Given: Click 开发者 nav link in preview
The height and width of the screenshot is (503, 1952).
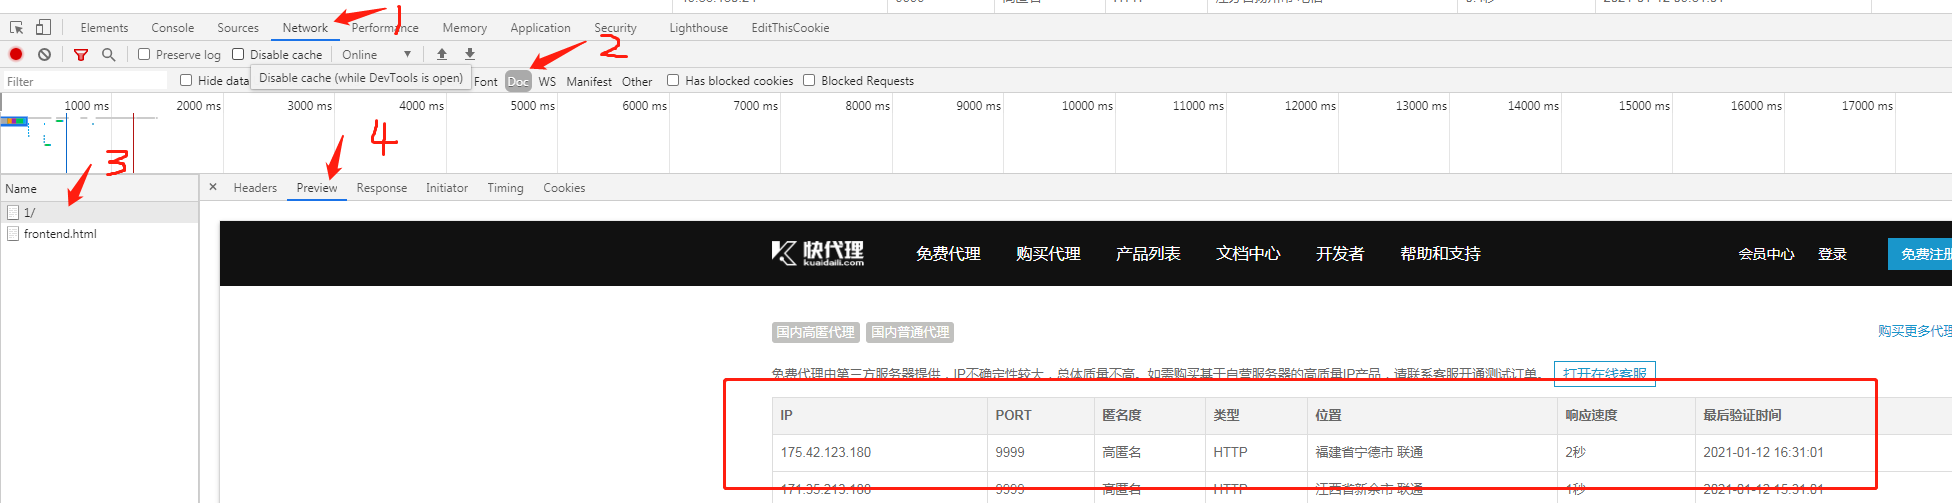Looking at the screenshot, I should (1340, 254).
